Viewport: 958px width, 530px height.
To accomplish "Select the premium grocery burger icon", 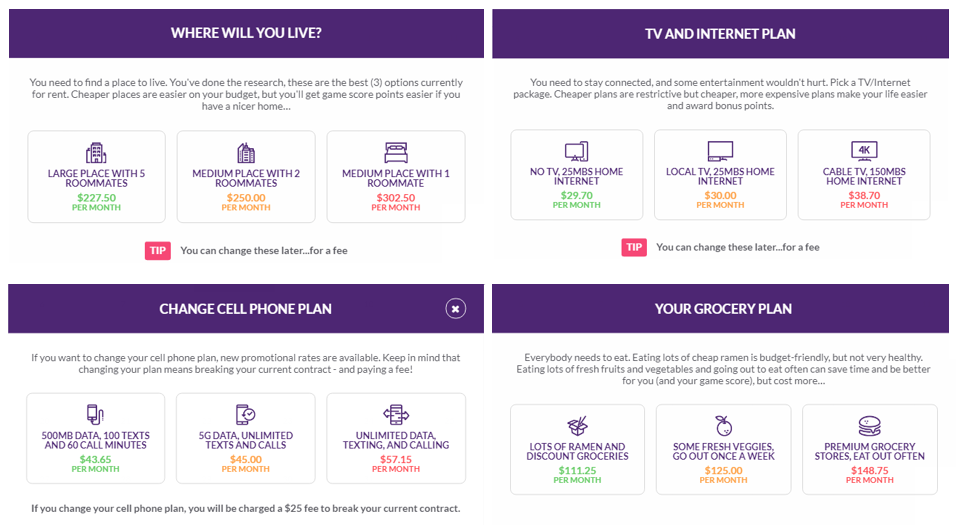I will (x=869, y=425).
